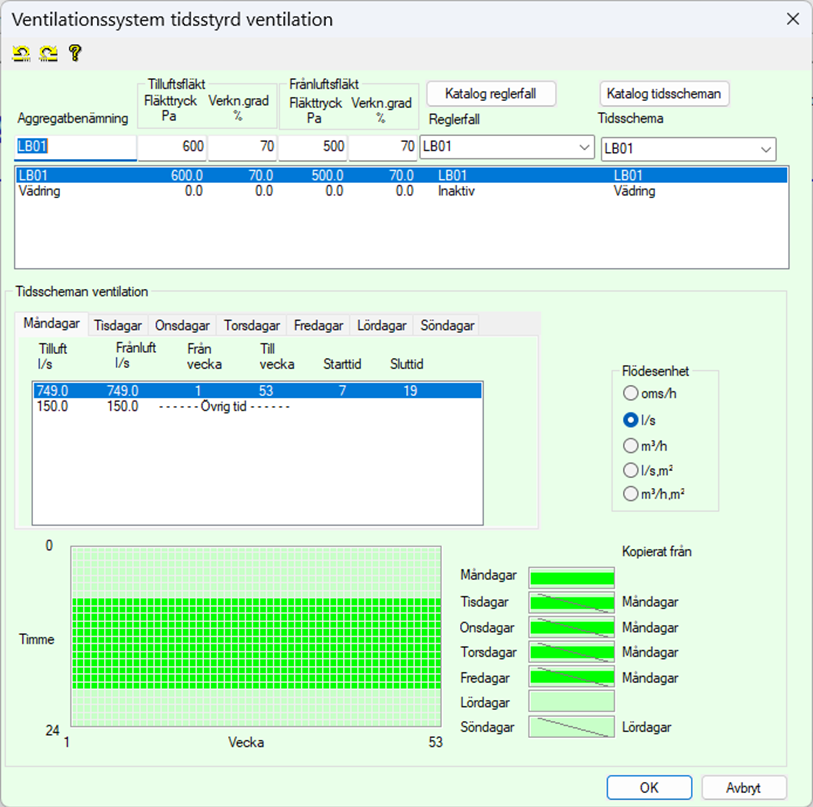Select the l/s,m² flow unit option
This screenshot has height=807, width=813.
631,470
